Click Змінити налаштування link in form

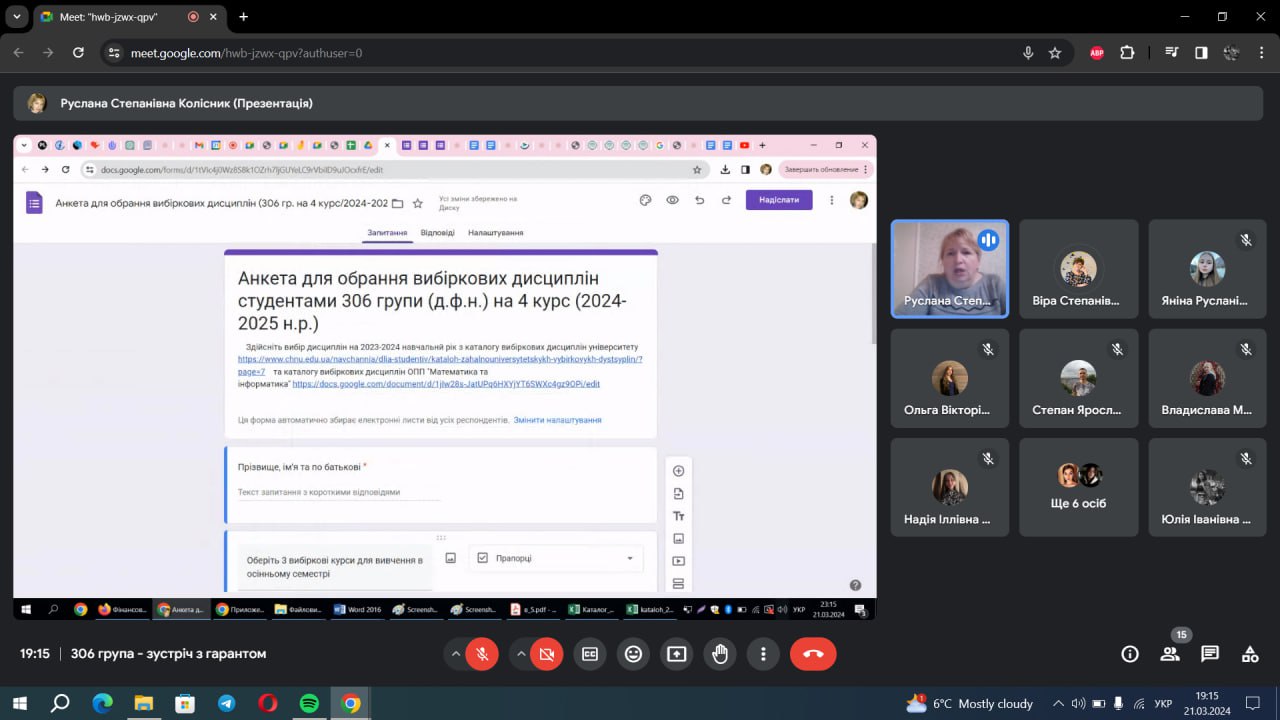[x=557, y=420]
